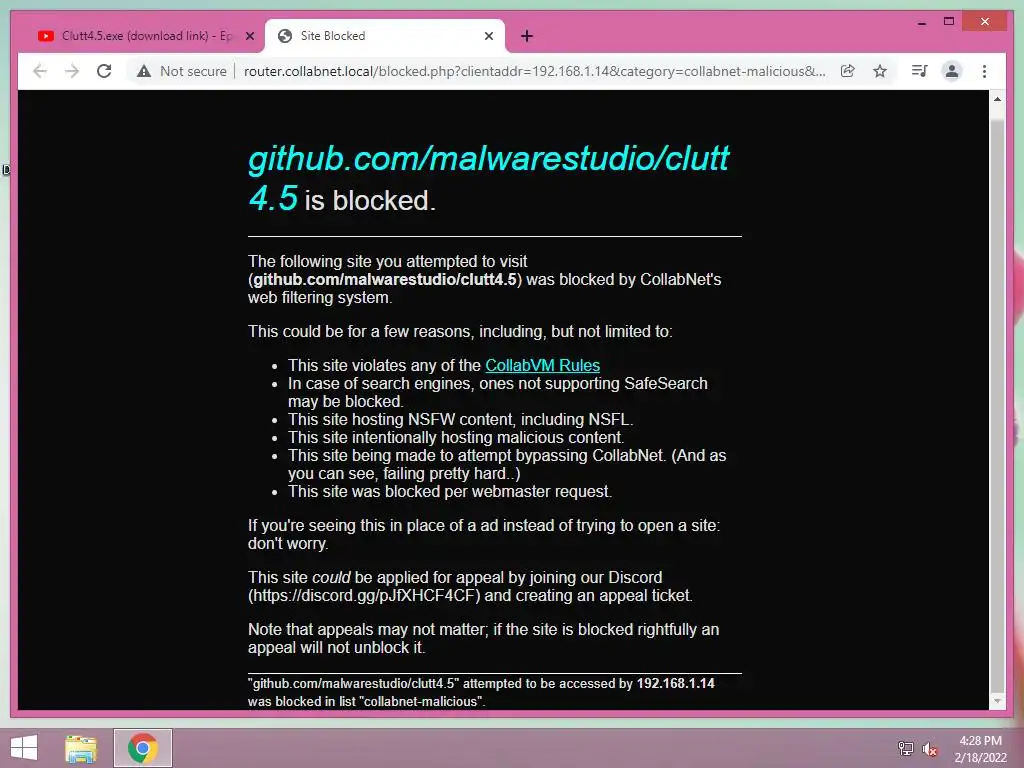The image size is (1024, 768).
Task: View the Not secure site warning
Action: tap(182, 71)
